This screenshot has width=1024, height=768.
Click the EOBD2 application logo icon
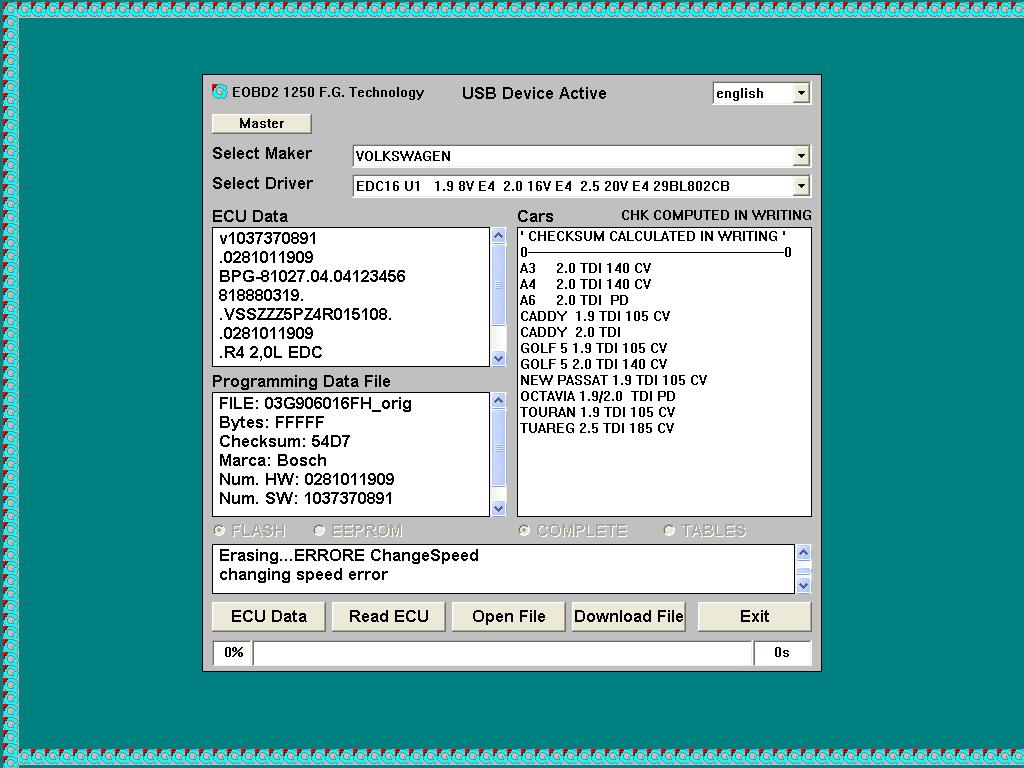(x=219, y=92)
